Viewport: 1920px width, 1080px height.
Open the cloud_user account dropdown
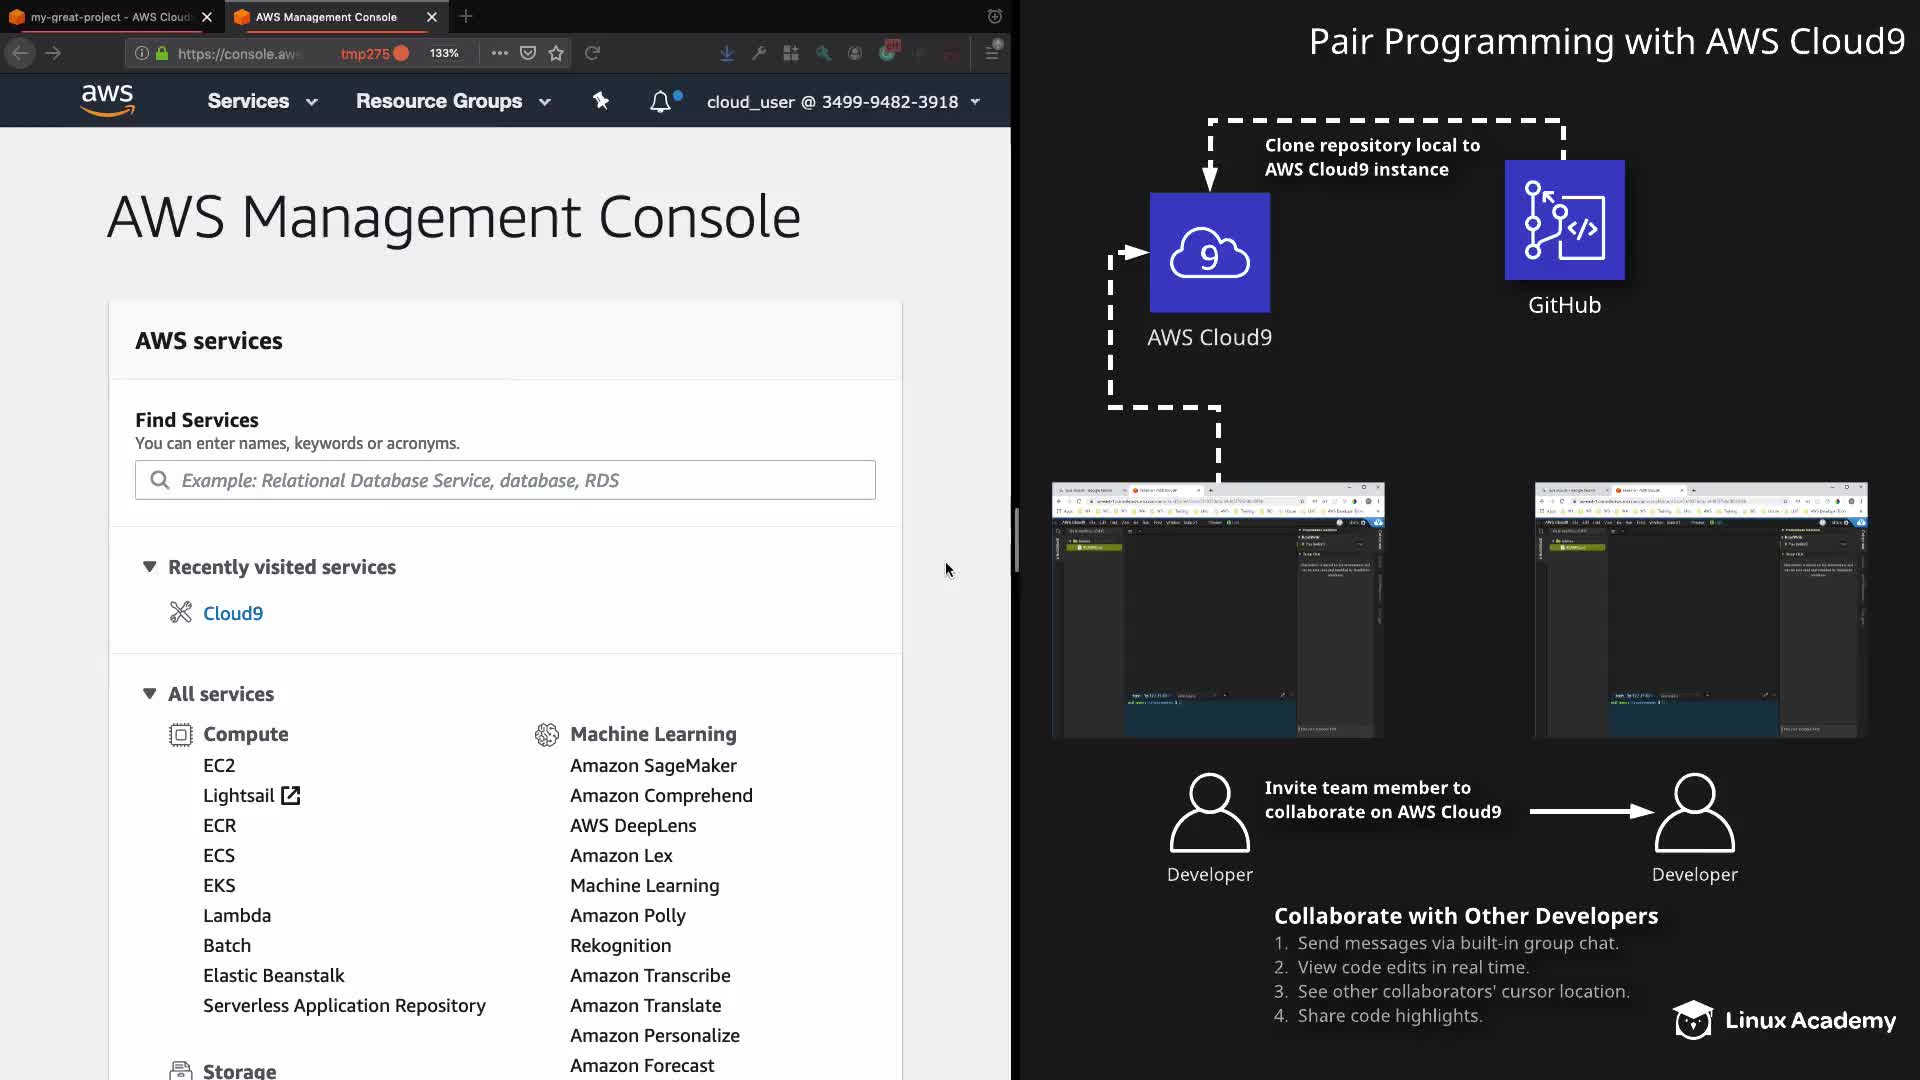843,102
